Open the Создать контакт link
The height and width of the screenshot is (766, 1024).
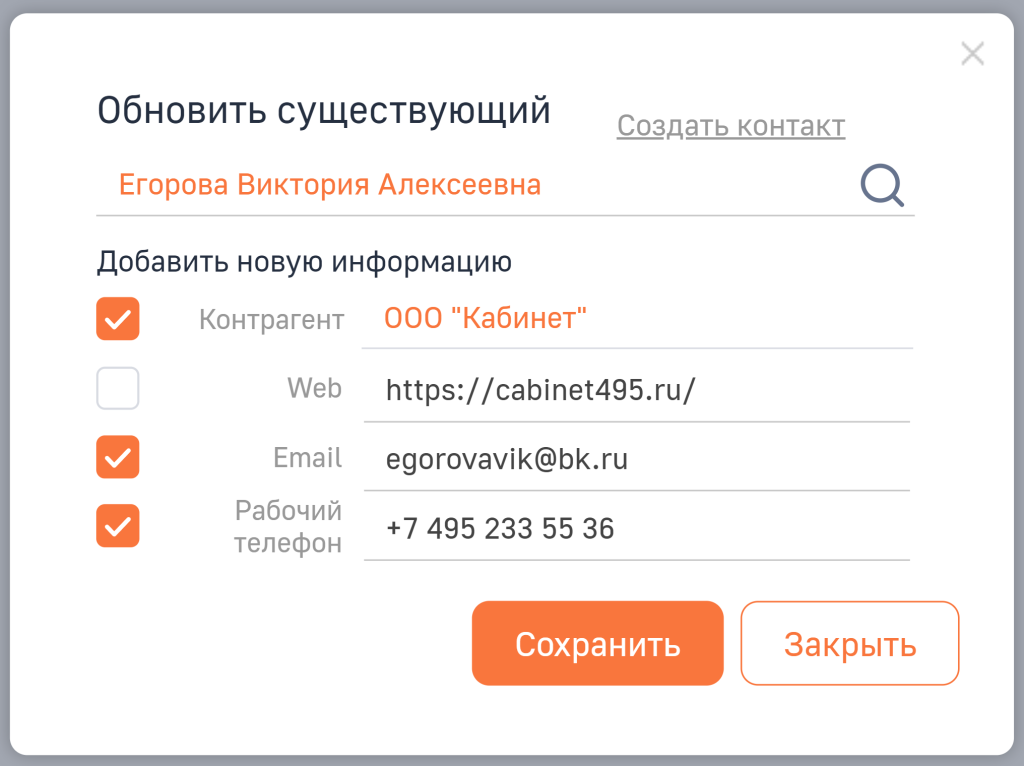pyautogui.click(x=731, y=126)
